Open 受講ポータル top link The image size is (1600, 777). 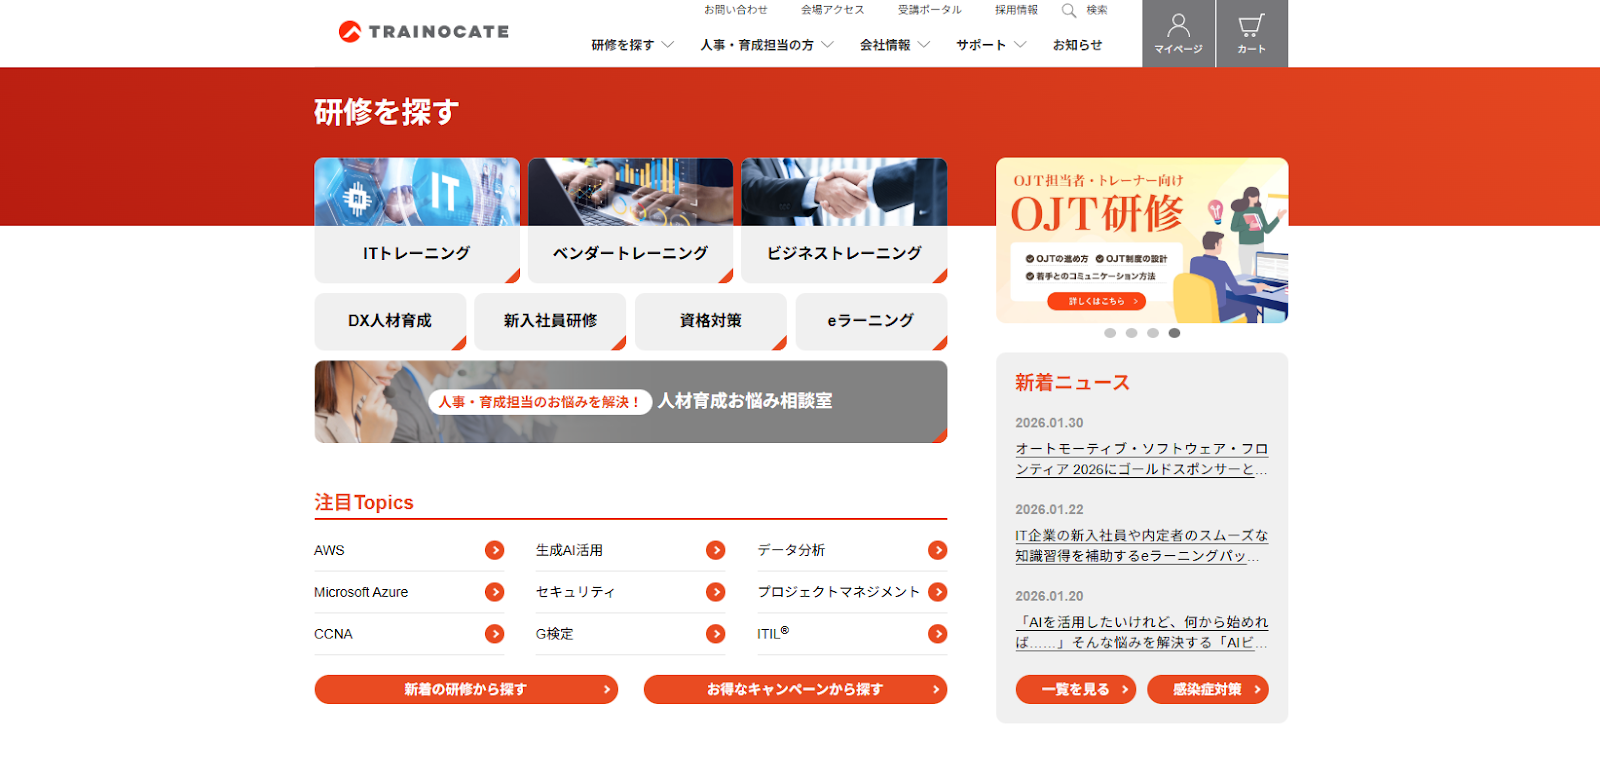coord(930,10)
